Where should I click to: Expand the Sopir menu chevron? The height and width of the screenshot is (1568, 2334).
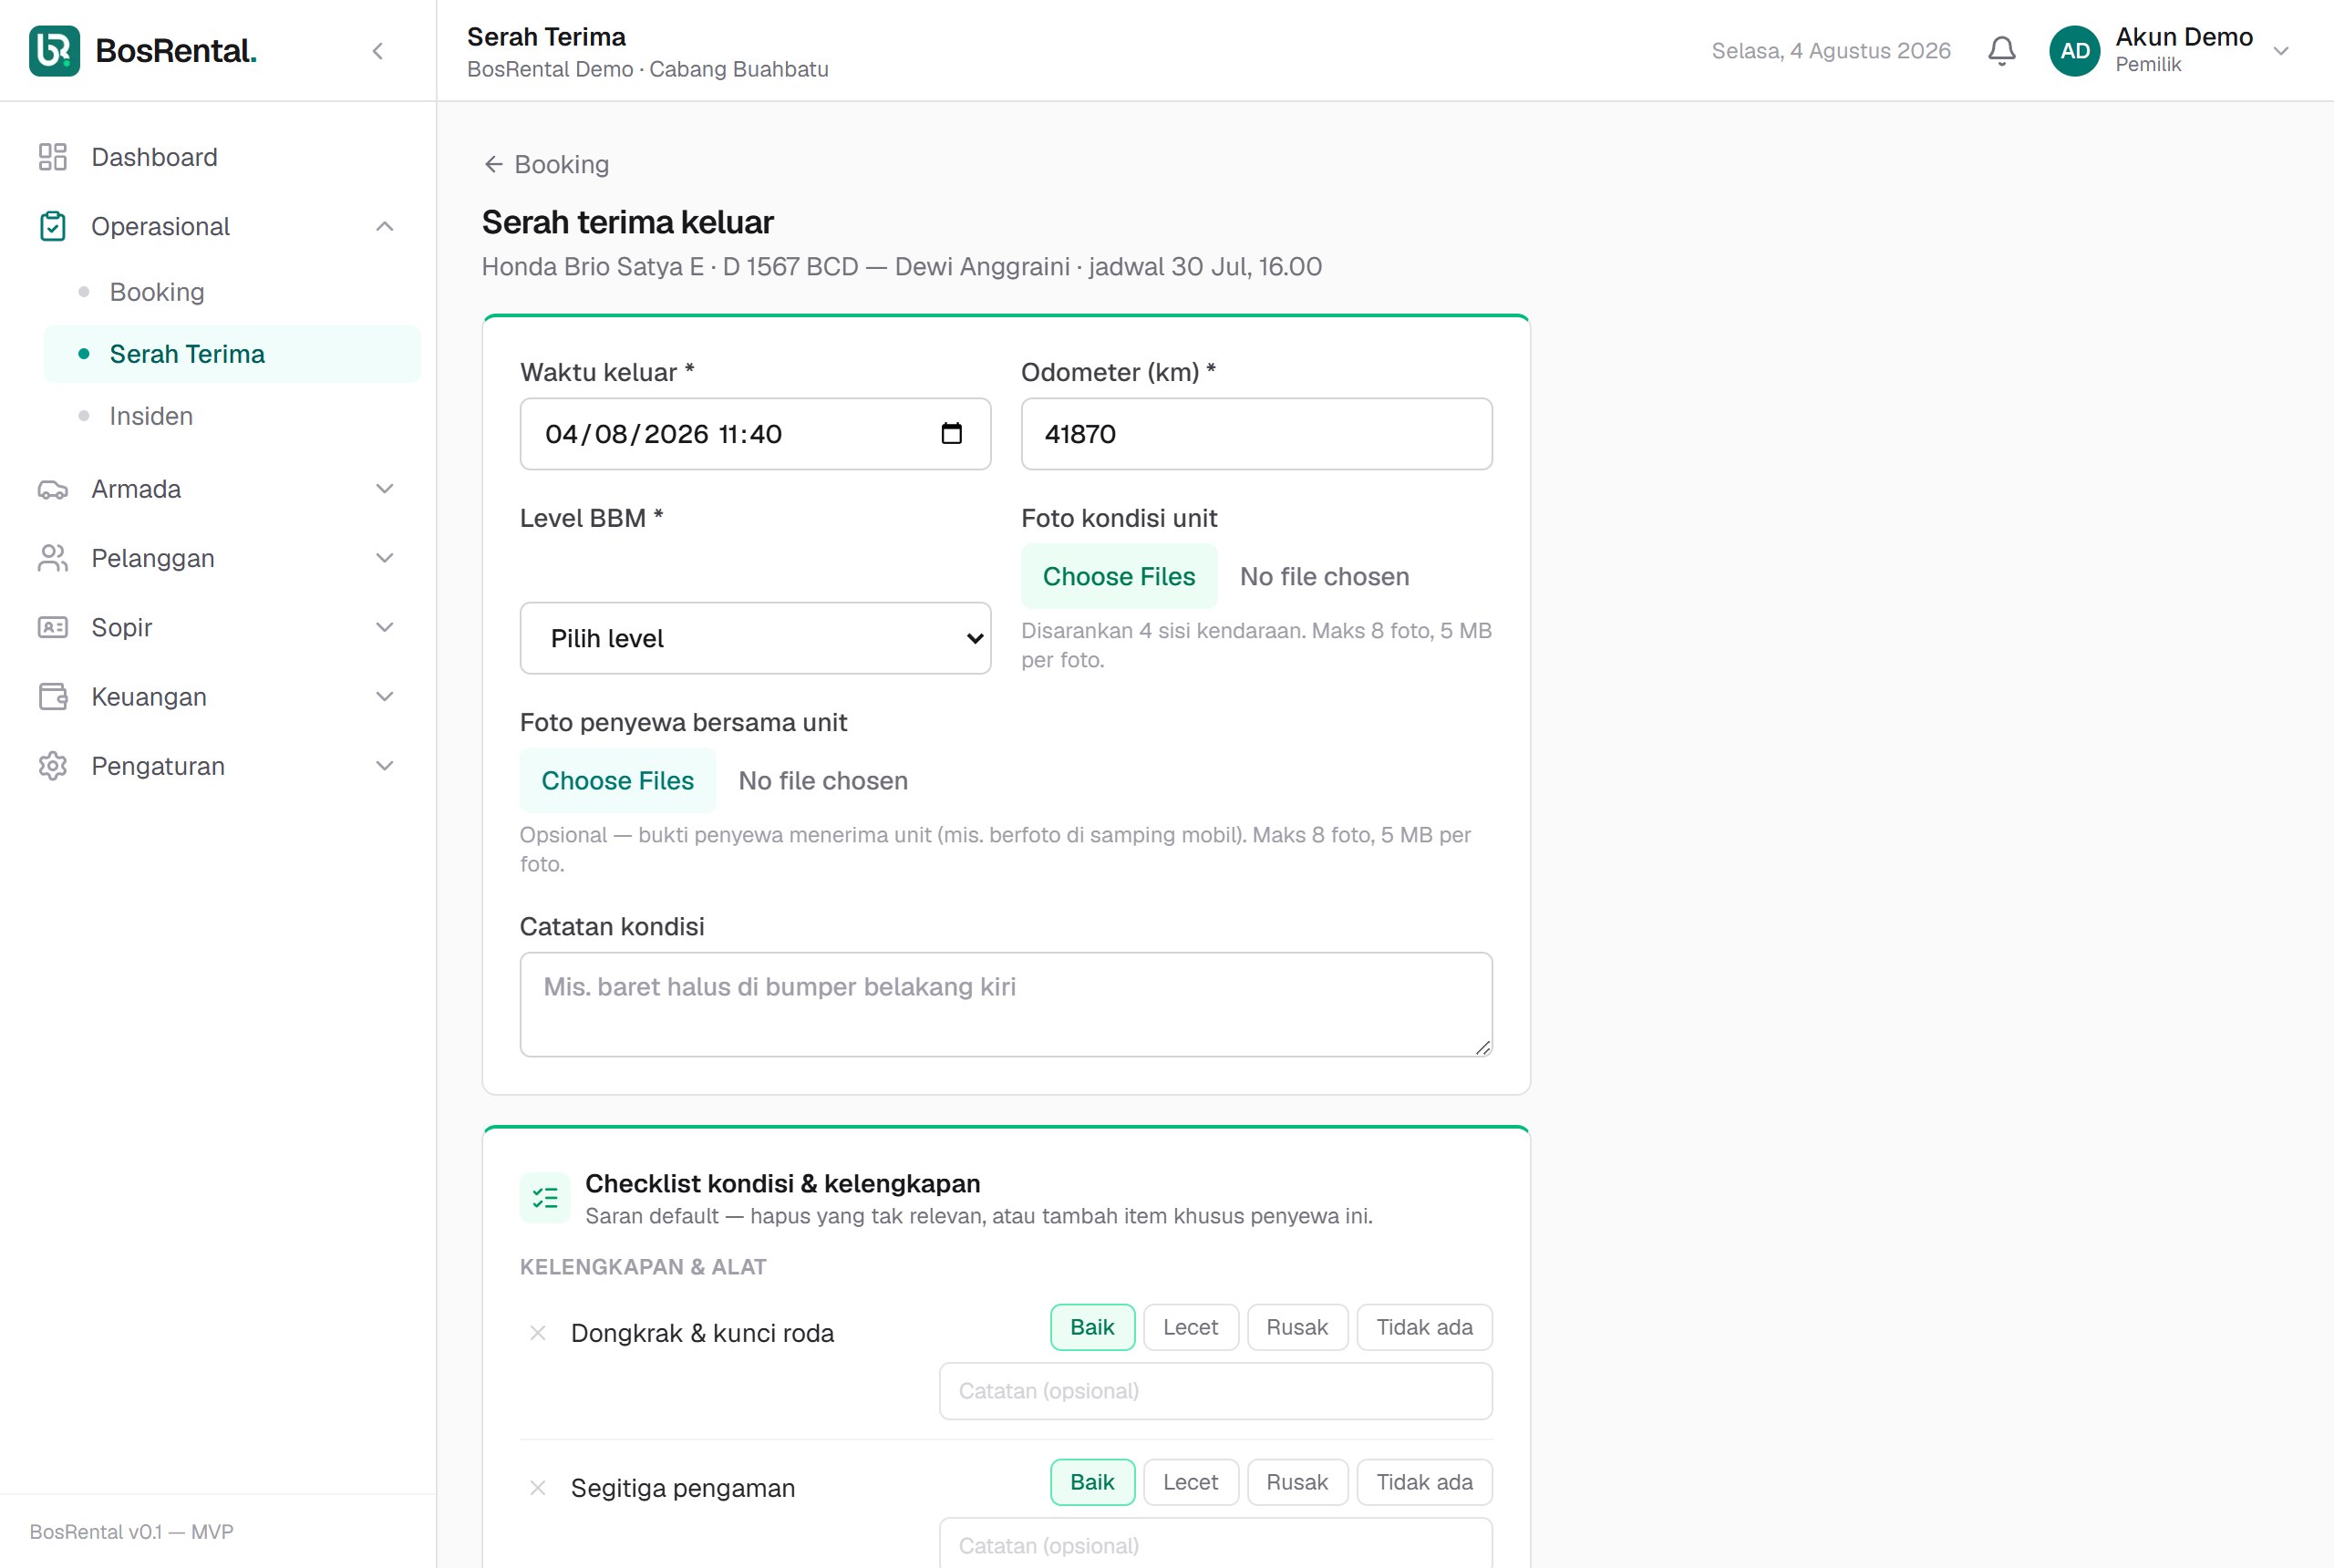coord(385,627)
